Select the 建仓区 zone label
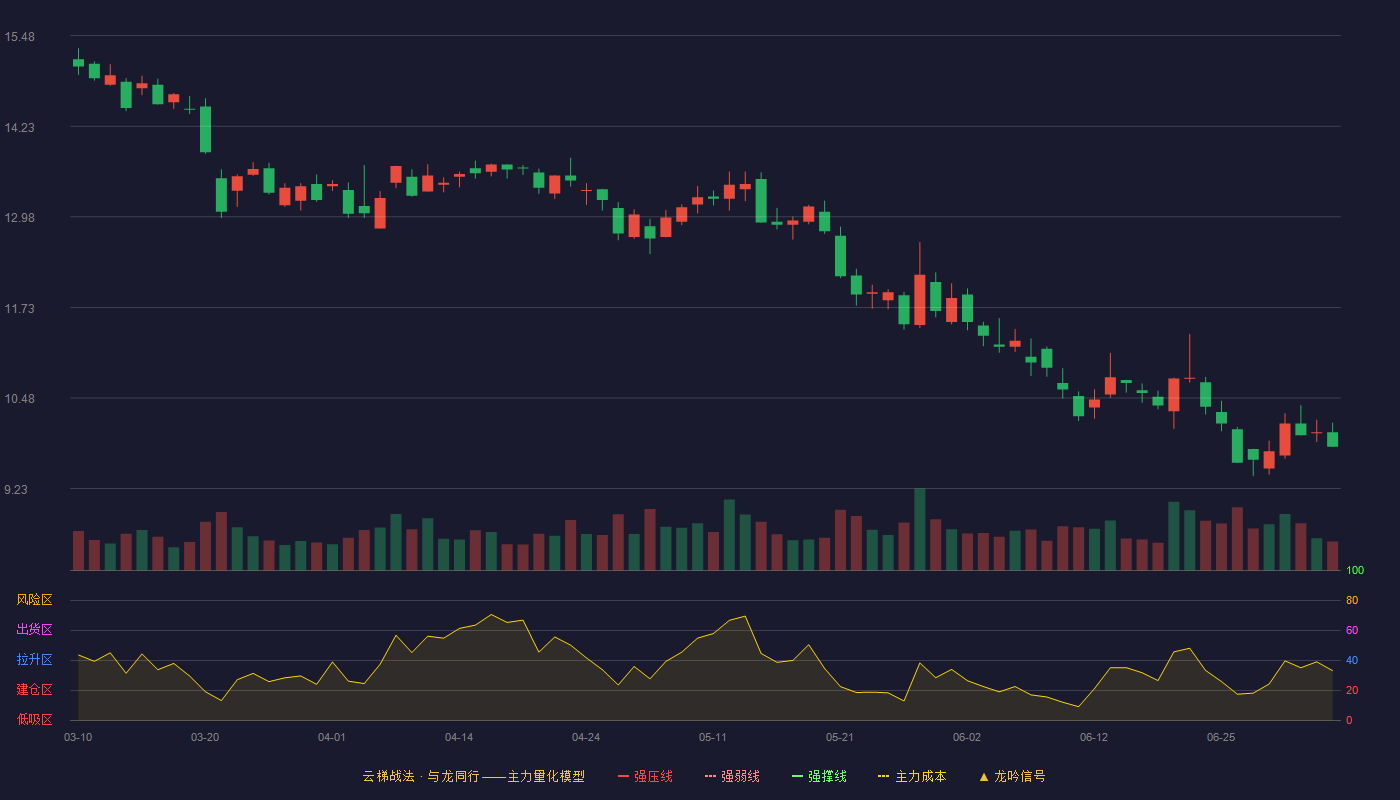Image resolution: width=1400 pixels, height=800 pixels. [x=34, y=690]
